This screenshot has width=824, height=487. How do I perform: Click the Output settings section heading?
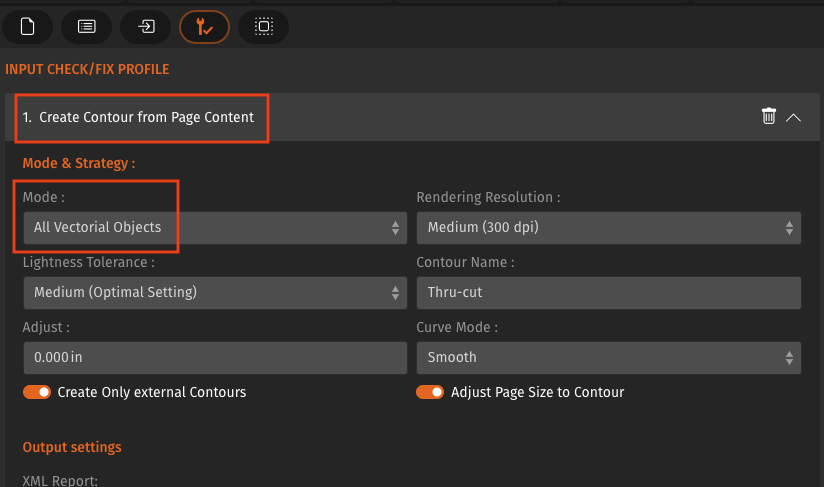pyautogui.click(x=72, y=447)
